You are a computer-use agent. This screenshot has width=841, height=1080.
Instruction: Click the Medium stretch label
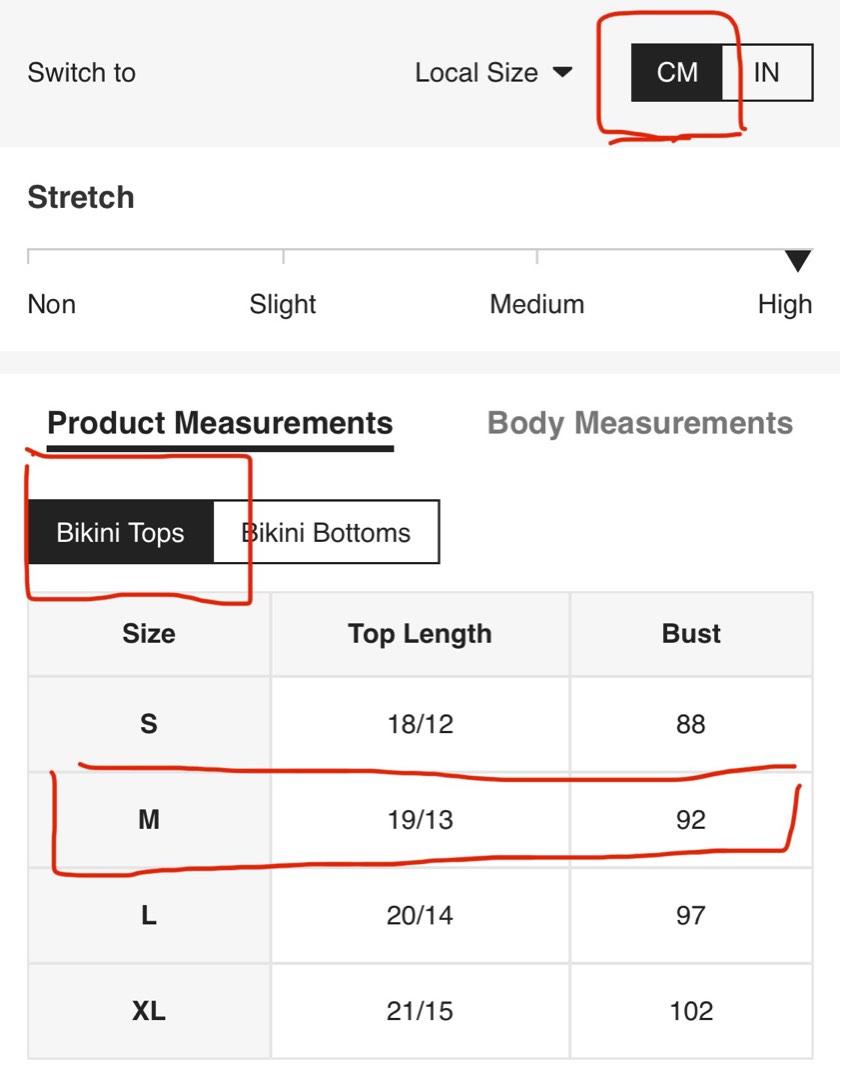(x=537, y=304)
